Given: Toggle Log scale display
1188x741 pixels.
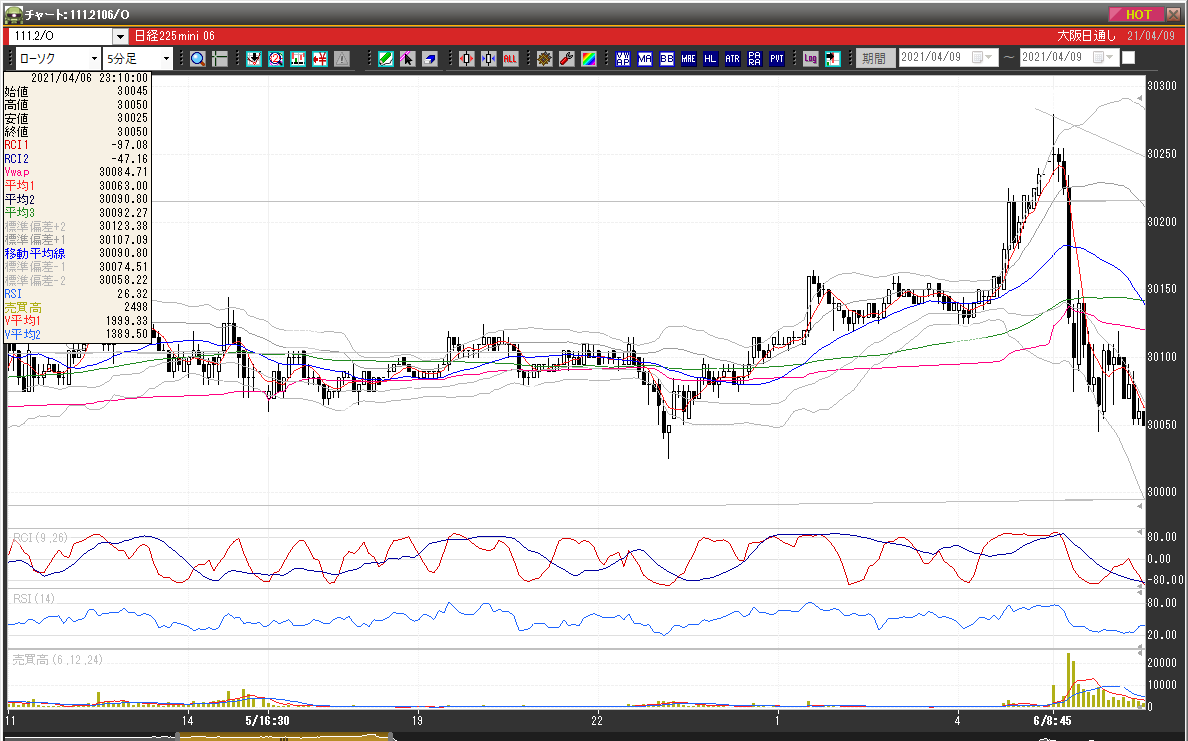Looking at the screenshot, I should click(810, 59).
